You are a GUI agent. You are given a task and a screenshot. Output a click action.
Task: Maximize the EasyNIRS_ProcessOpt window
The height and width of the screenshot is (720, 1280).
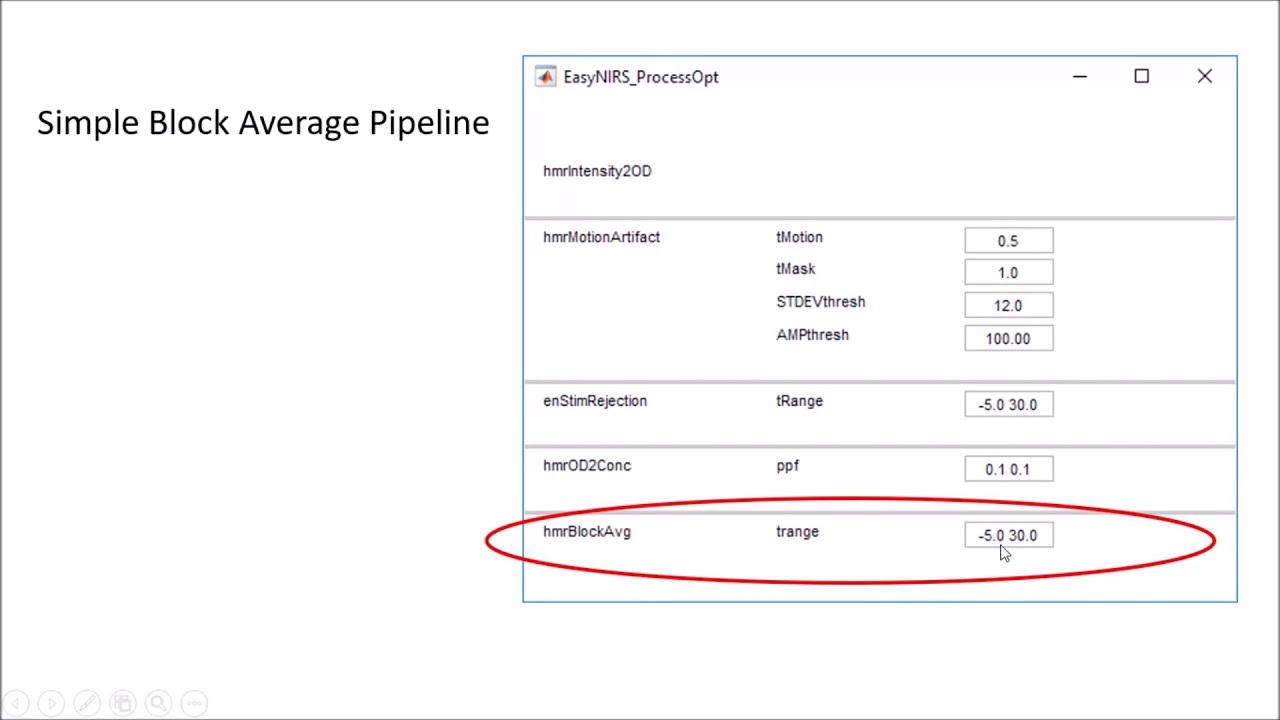tap(1141, 77)
